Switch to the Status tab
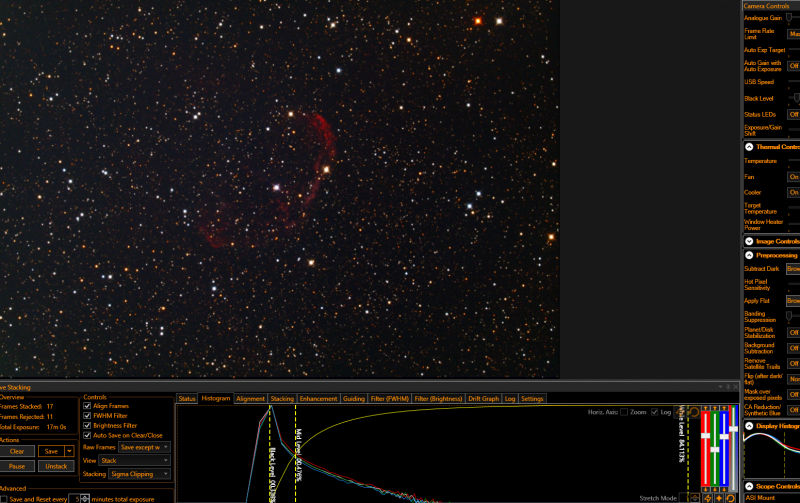Screen dimensions: 800x503 (187, 398)
